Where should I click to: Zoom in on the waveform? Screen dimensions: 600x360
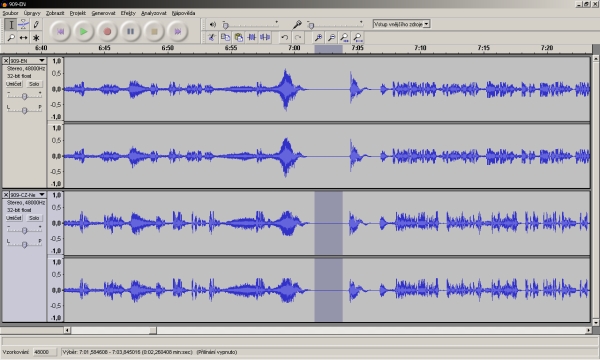(x=318, y=37)
